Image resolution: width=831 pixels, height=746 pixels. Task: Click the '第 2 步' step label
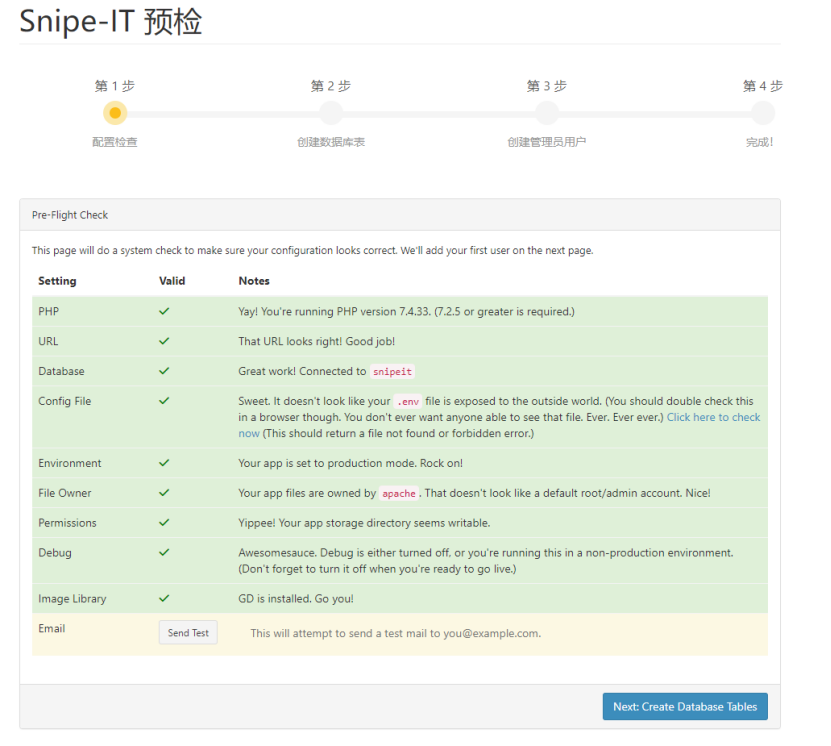point(331,86)
